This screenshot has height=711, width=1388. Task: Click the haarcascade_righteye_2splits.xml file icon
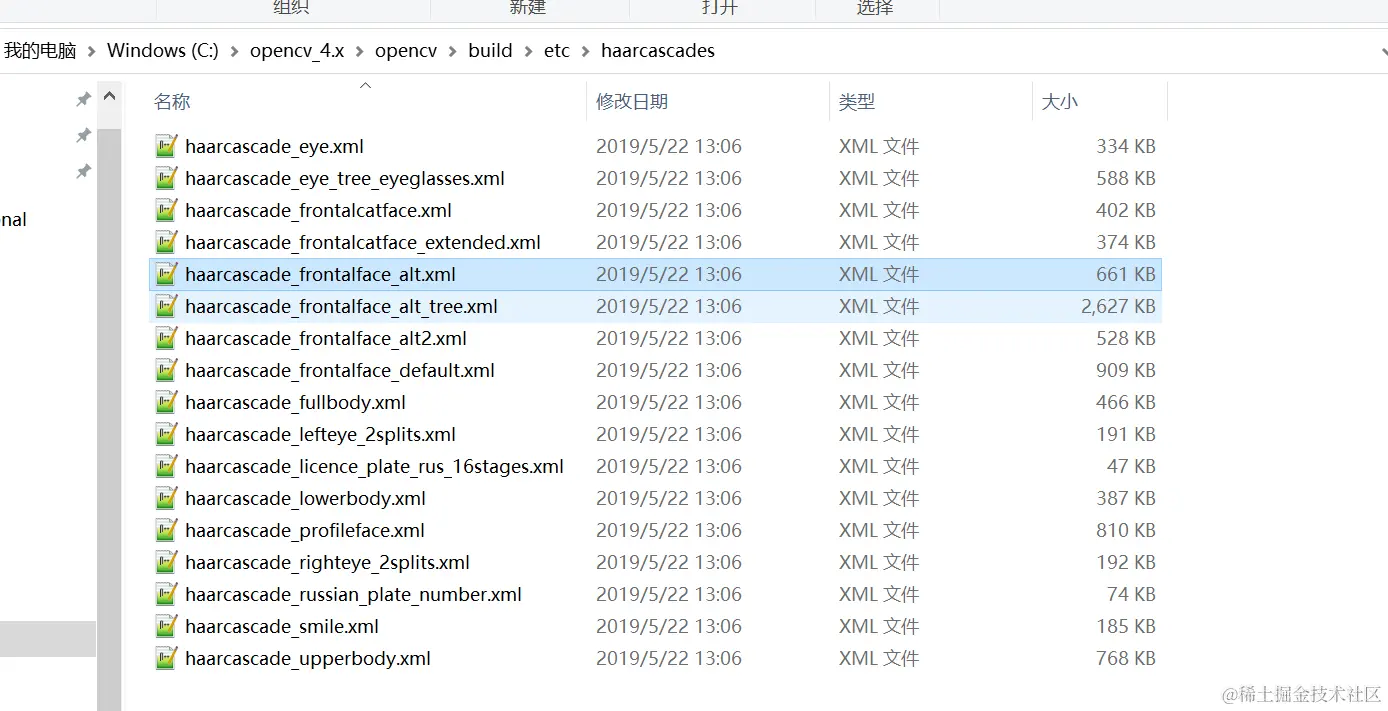167,562
